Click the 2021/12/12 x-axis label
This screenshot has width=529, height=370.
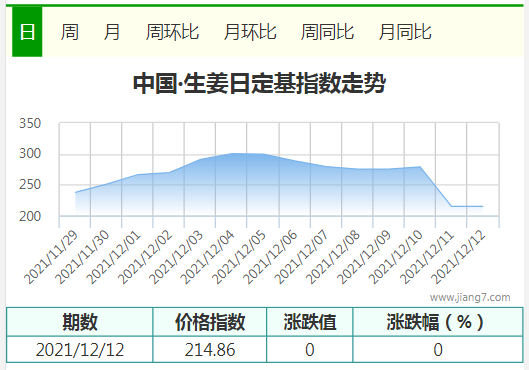click(x=458, y=257)
